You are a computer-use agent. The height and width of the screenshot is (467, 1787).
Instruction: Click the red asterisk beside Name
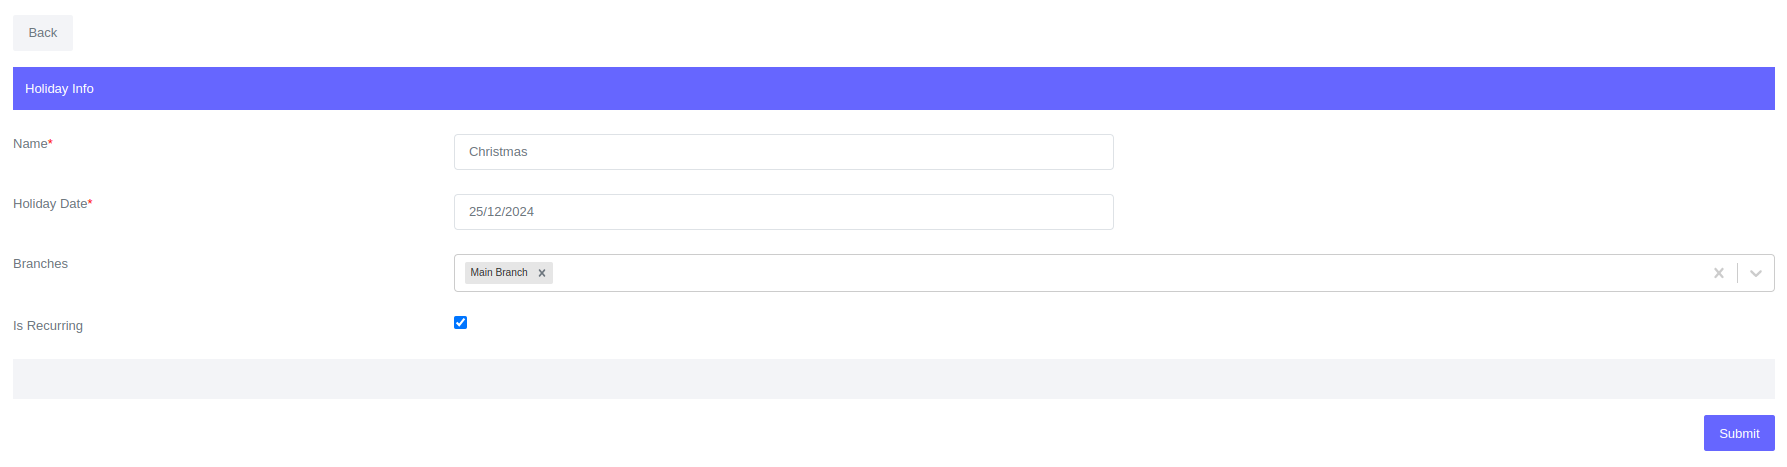[x=51, y=143]
